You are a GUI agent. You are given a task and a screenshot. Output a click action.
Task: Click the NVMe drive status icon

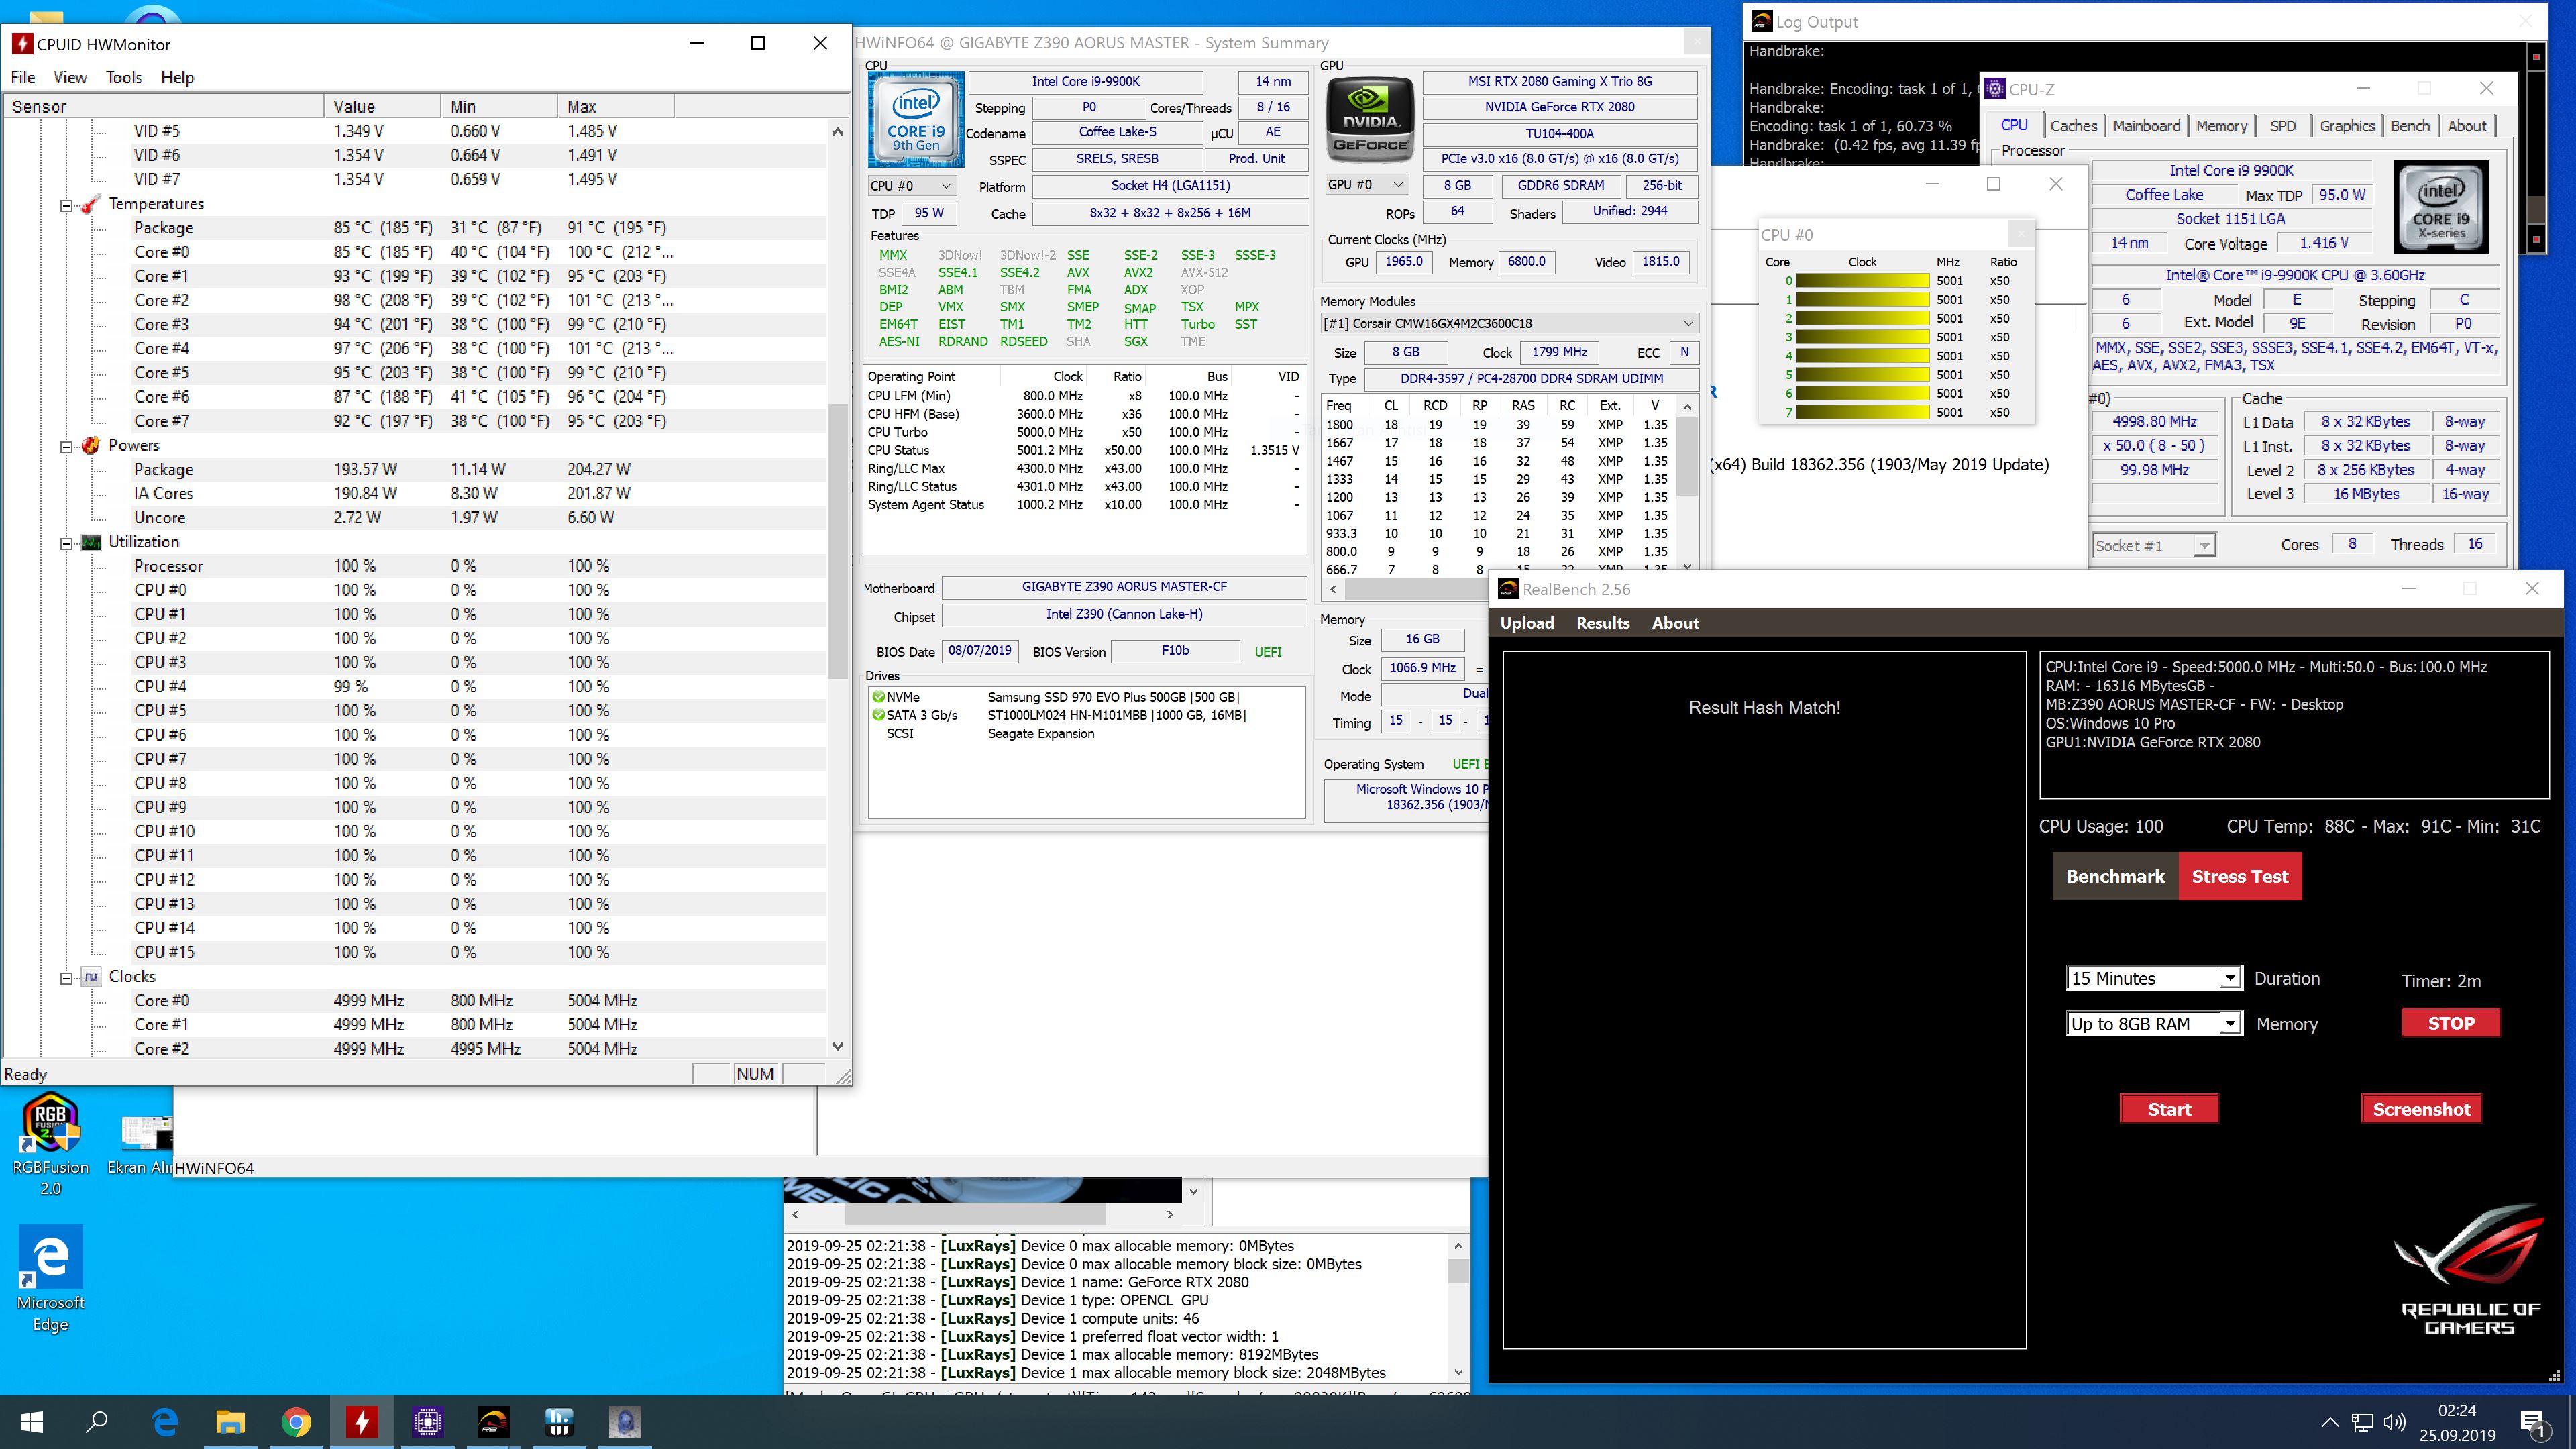[x=878, y=697]
